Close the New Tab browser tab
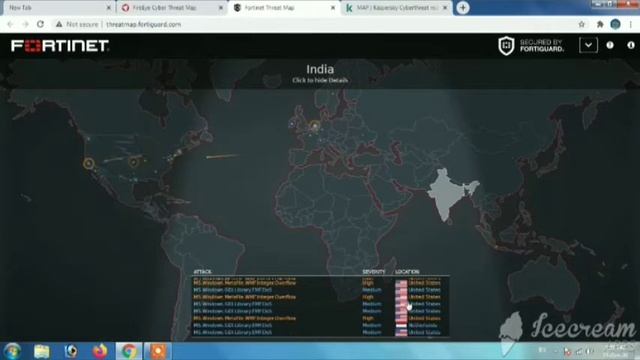640x360 pixels. point(109,8)
